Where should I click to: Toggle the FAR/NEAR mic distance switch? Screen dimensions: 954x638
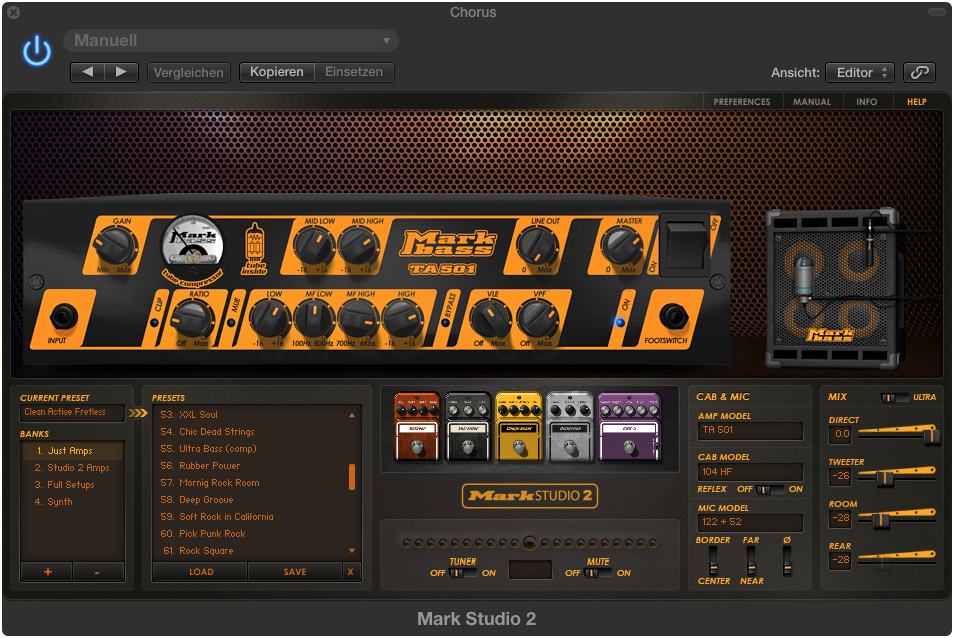751,561
